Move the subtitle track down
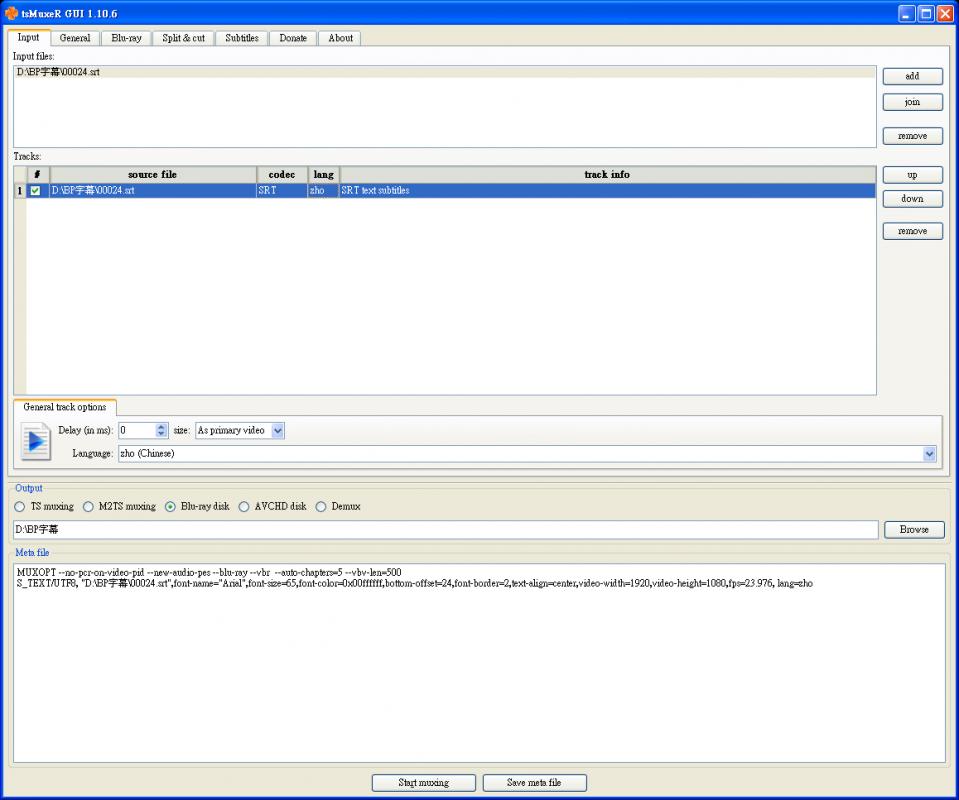 tap(912, 198)
